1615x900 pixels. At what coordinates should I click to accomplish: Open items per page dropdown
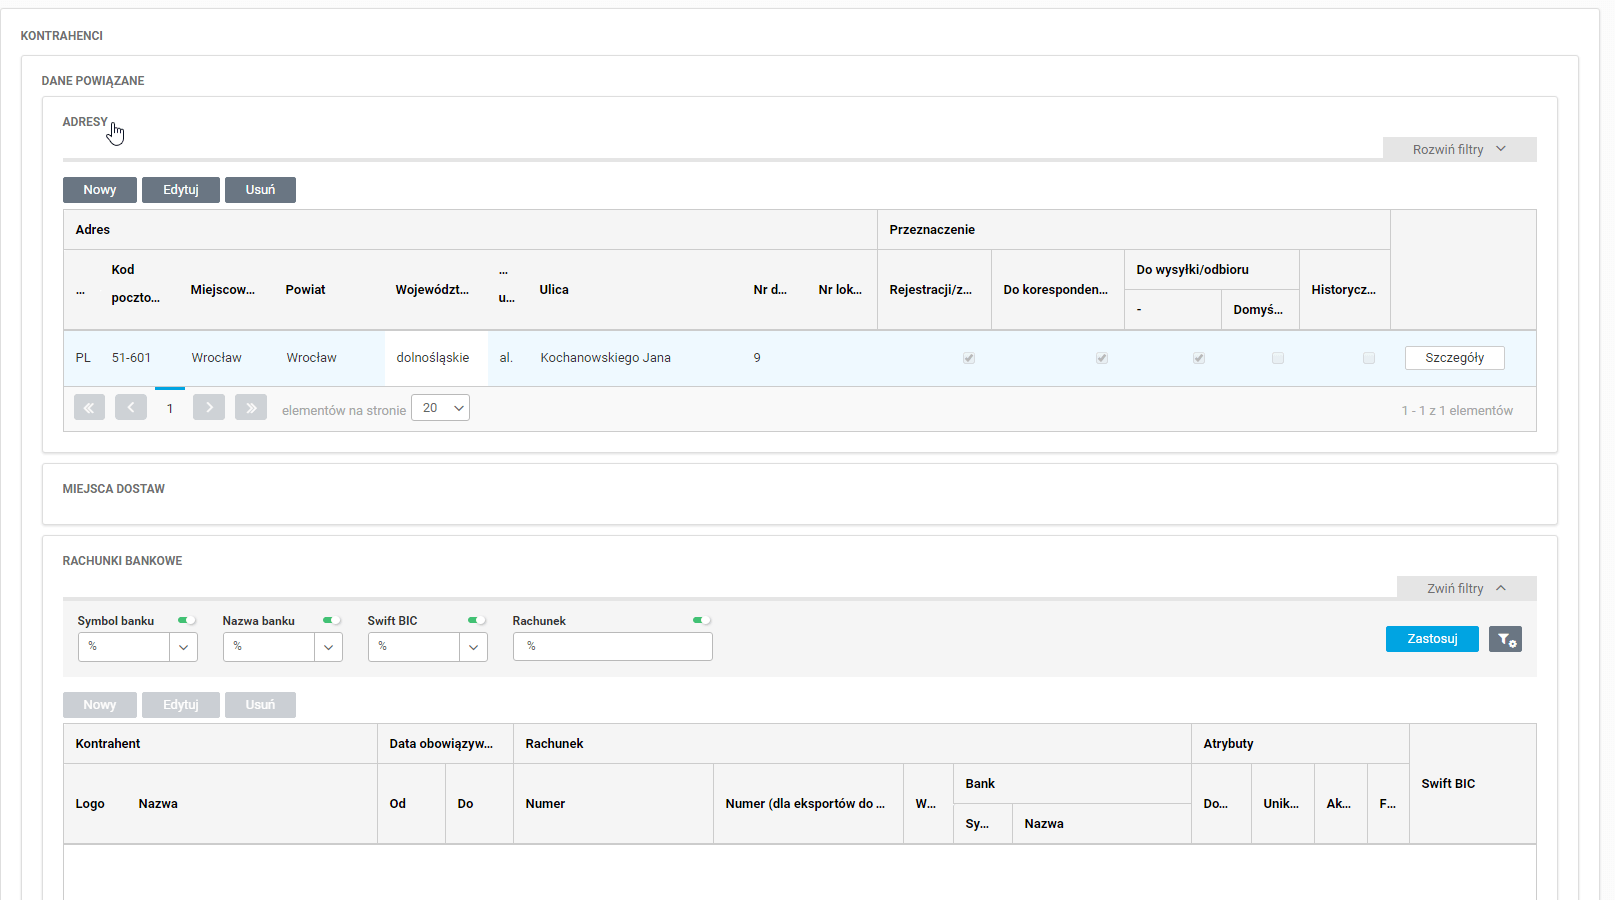(441, 408)
